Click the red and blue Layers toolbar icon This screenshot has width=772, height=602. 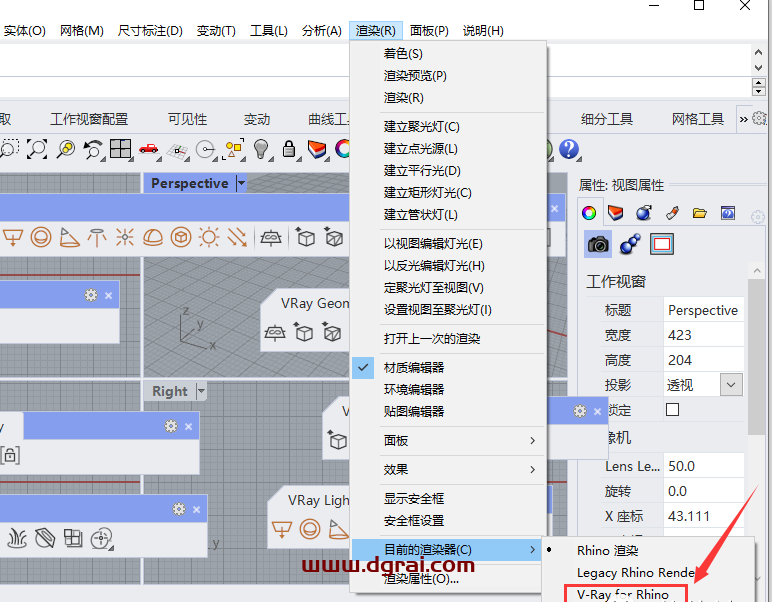click(x=317, y=149)
